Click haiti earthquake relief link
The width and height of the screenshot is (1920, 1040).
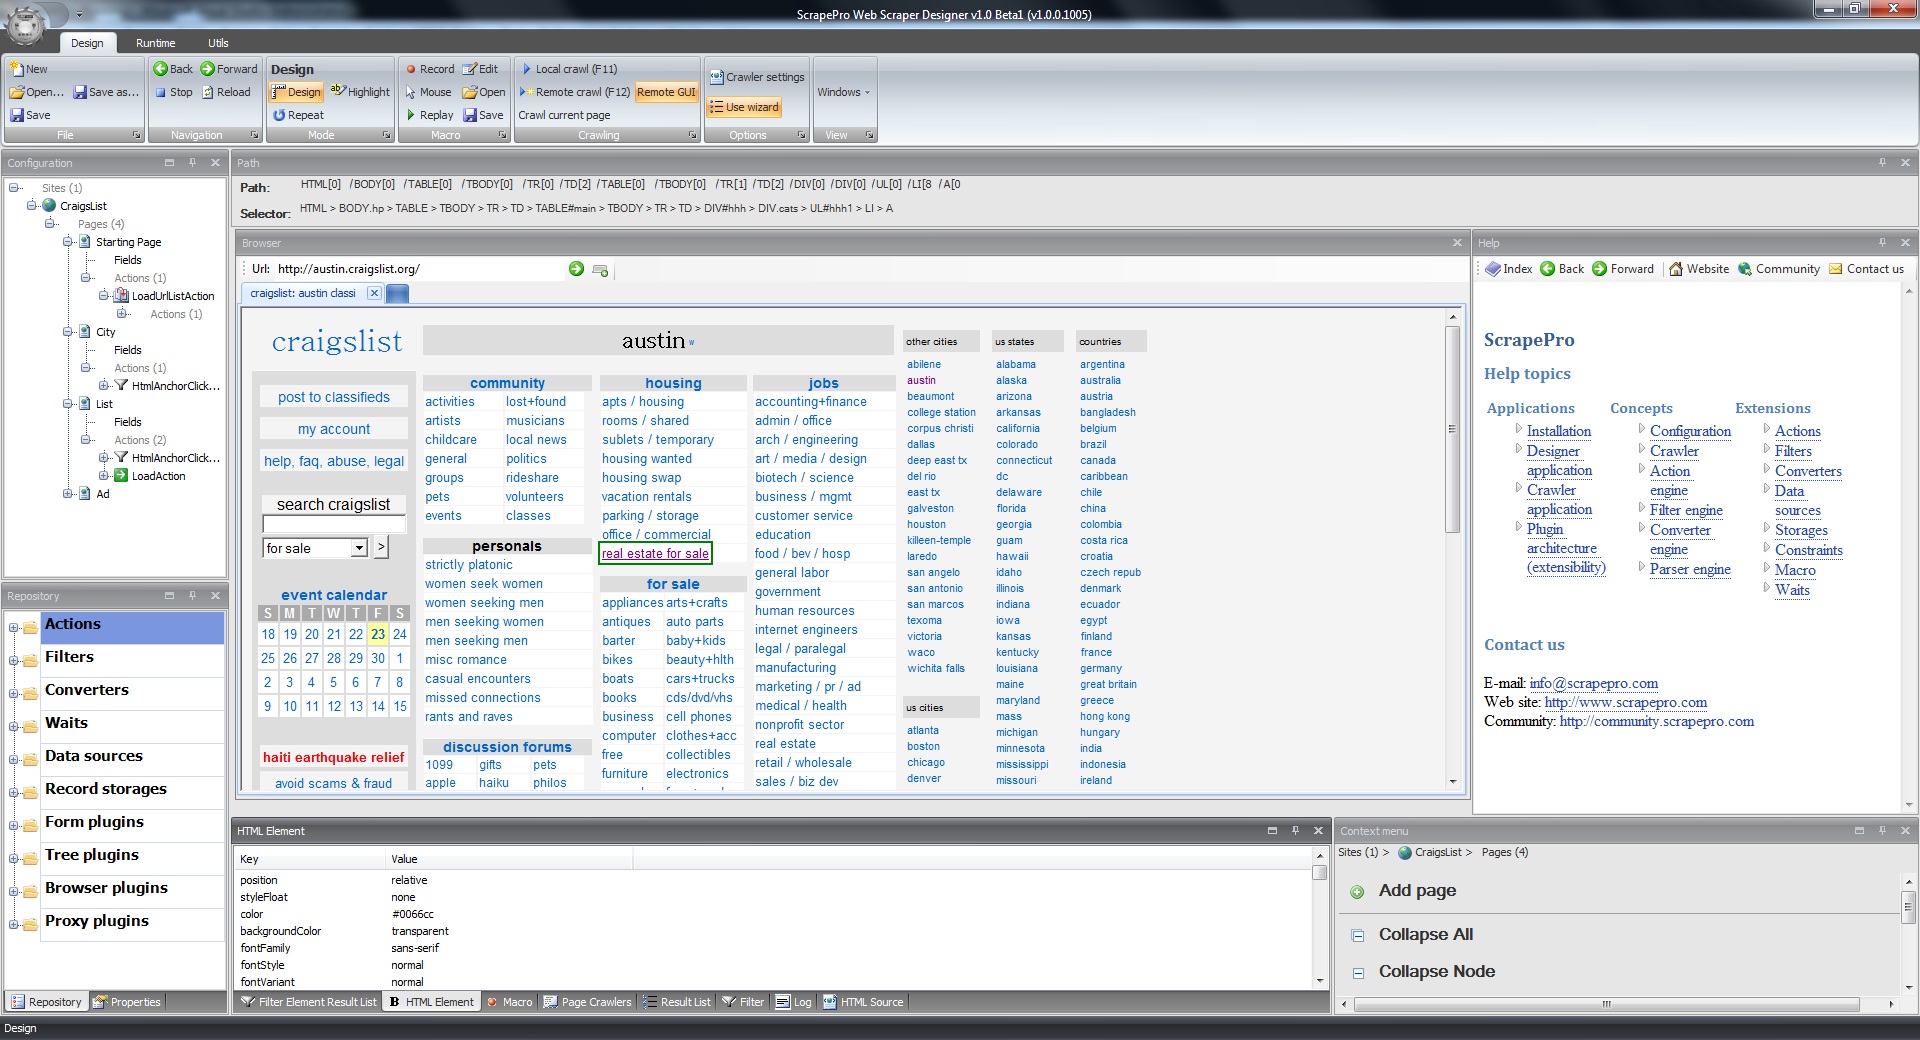[334, 758]
